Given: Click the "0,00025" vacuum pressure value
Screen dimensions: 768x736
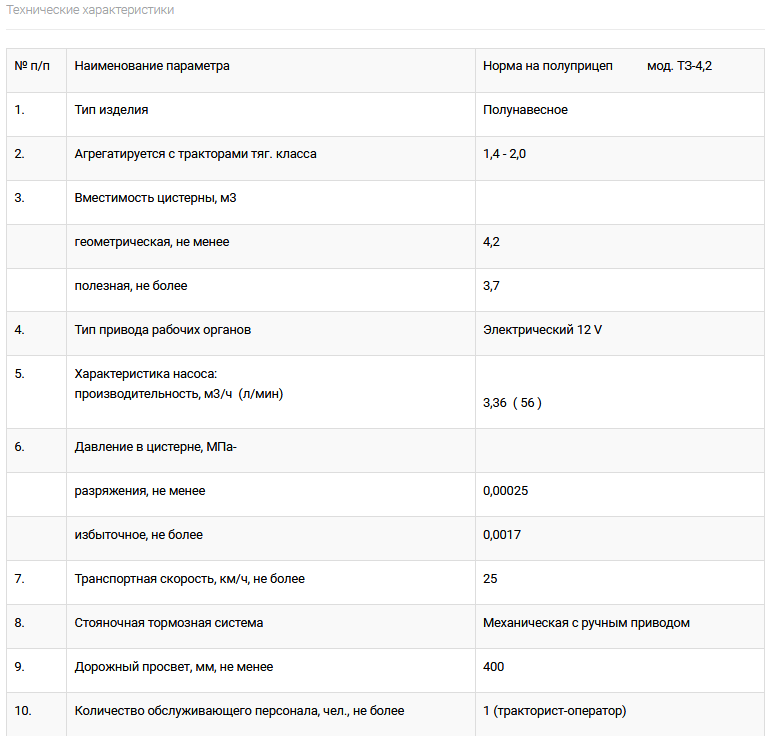Looking at the screenshot, I should [505, 491].
